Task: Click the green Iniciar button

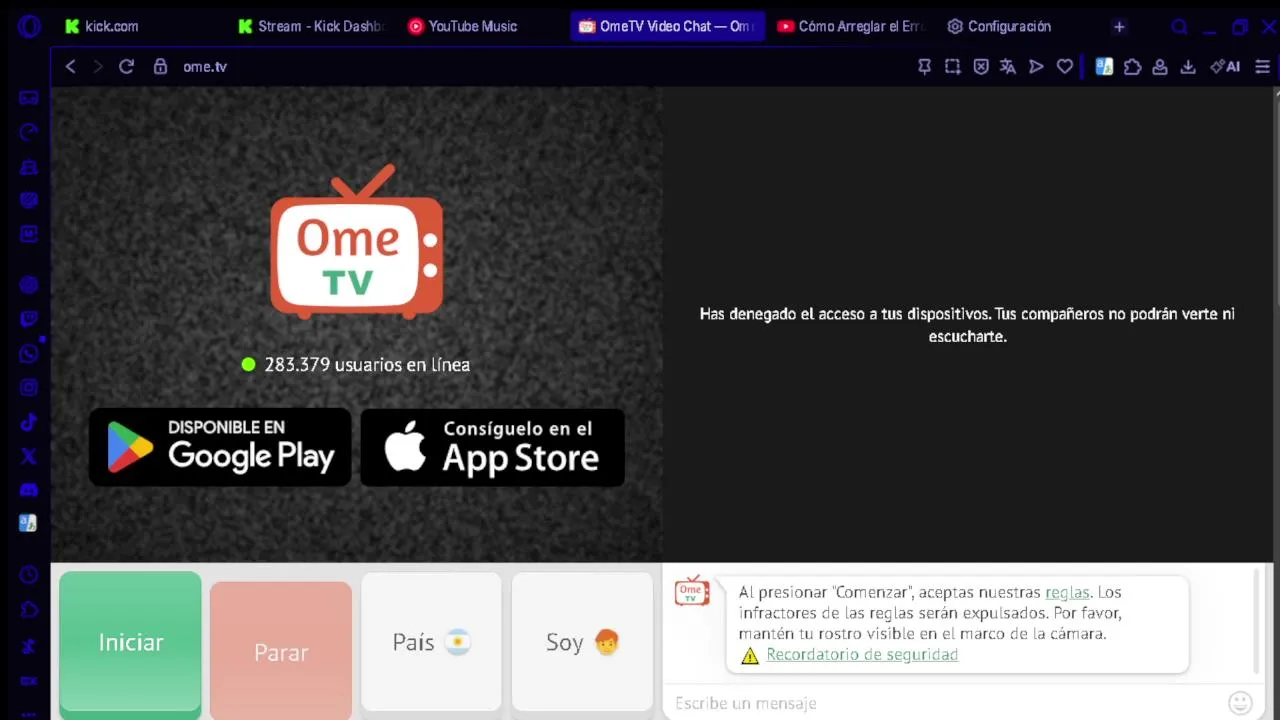Action: [x=130, y=643]
